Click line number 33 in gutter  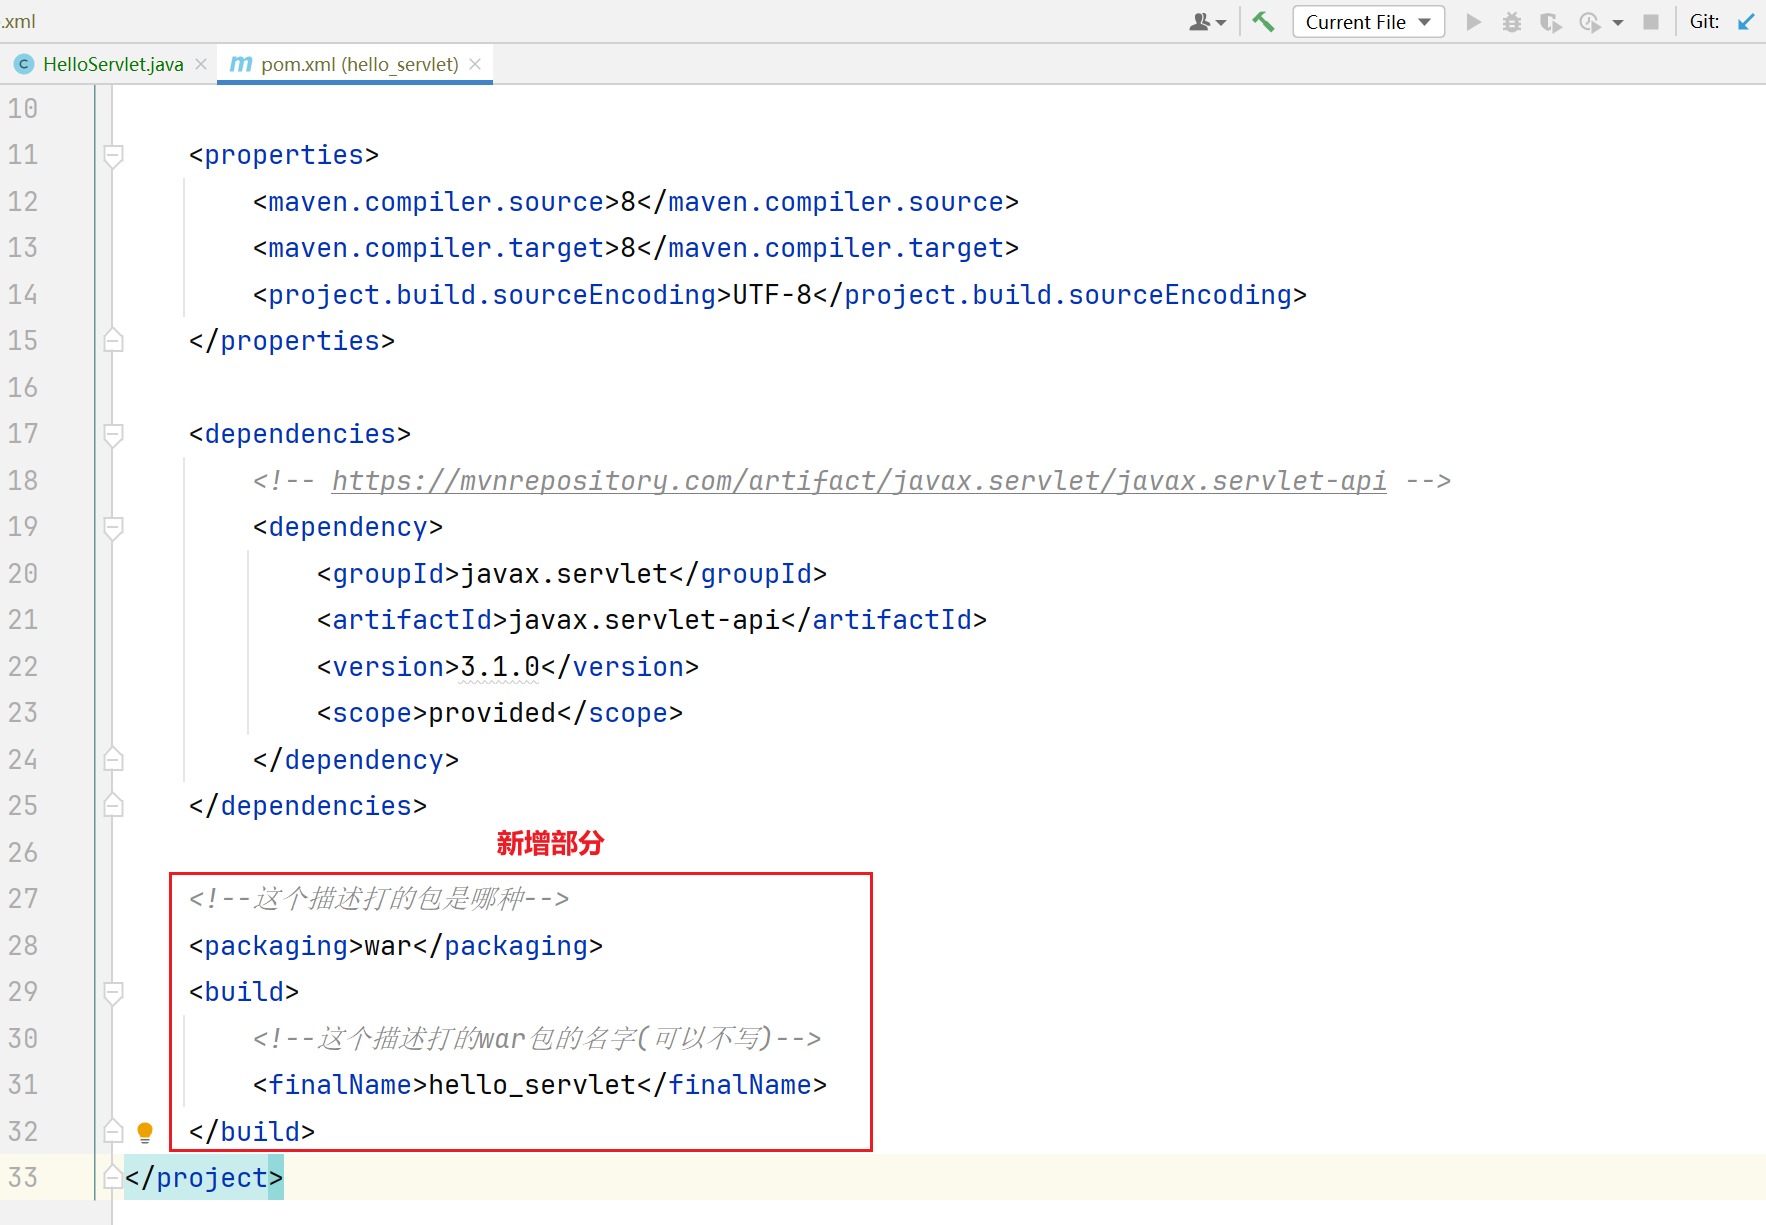tap(23, 1178)
